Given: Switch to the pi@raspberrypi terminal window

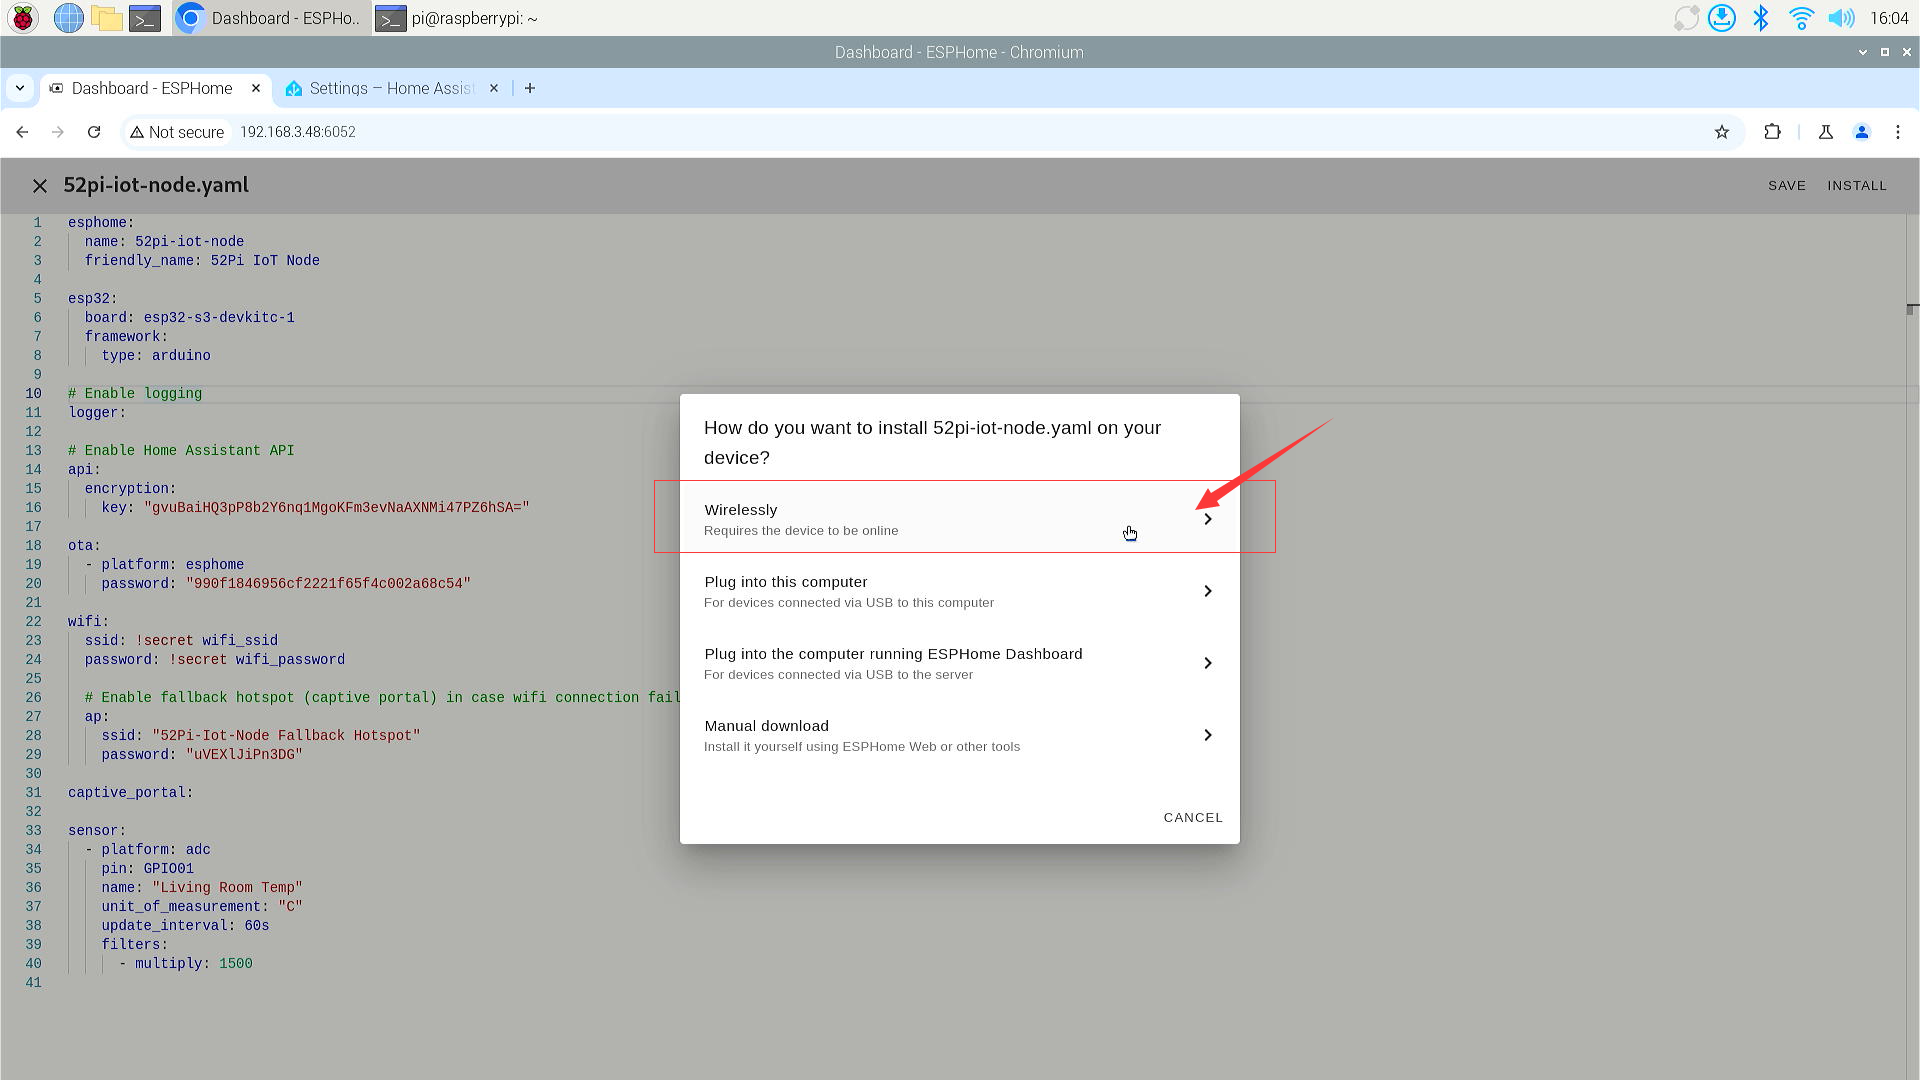Looking at the screenshot, I should pyautogui.click(x=457, y=18).
